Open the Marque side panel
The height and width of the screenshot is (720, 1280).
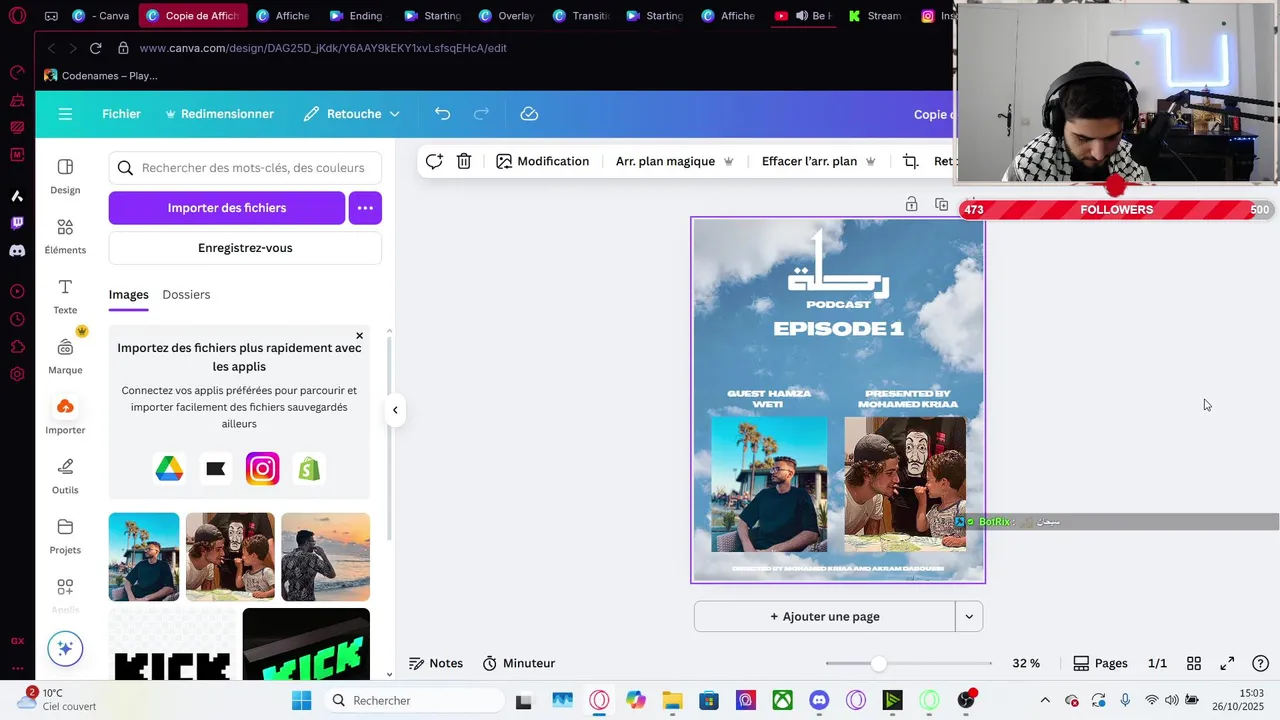65,356
